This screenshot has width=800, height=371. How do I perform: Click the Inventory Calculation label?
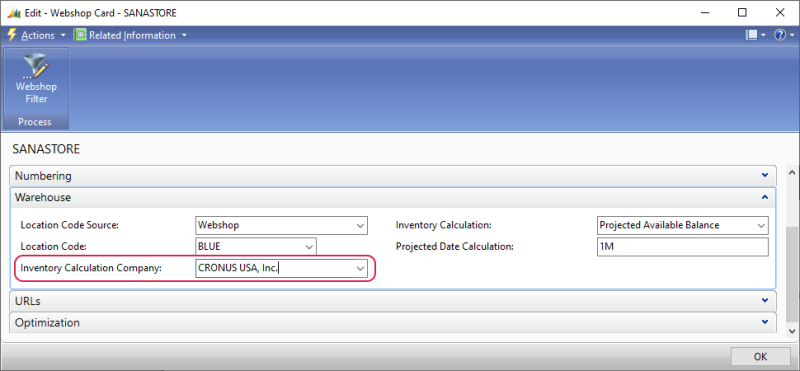(x=443, y=225)
